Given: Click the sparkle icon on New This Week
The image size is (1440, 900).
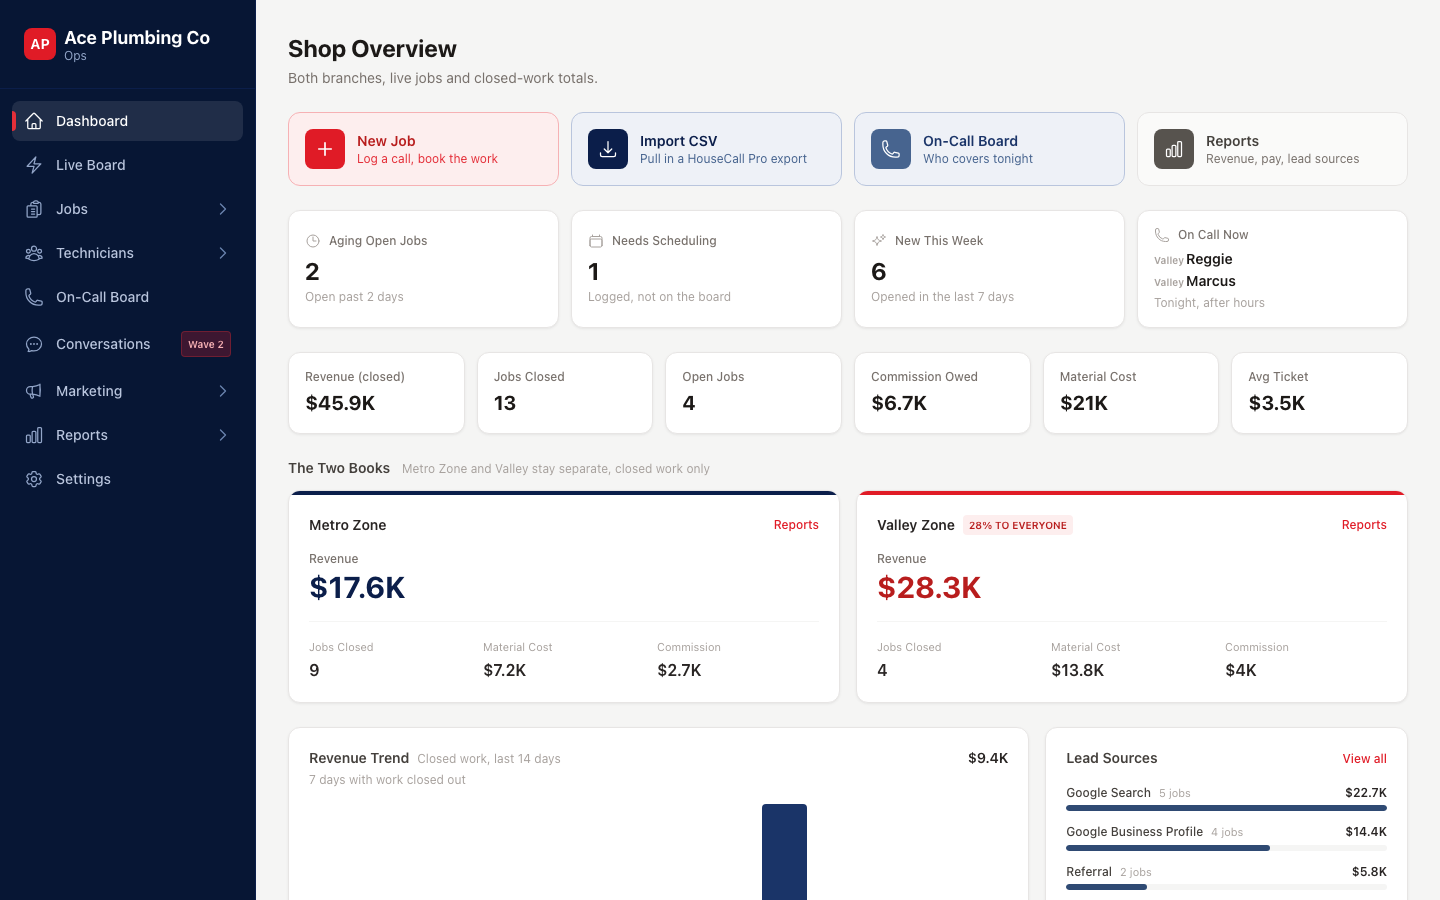Looking at the screenshot, I should [879, 241].
